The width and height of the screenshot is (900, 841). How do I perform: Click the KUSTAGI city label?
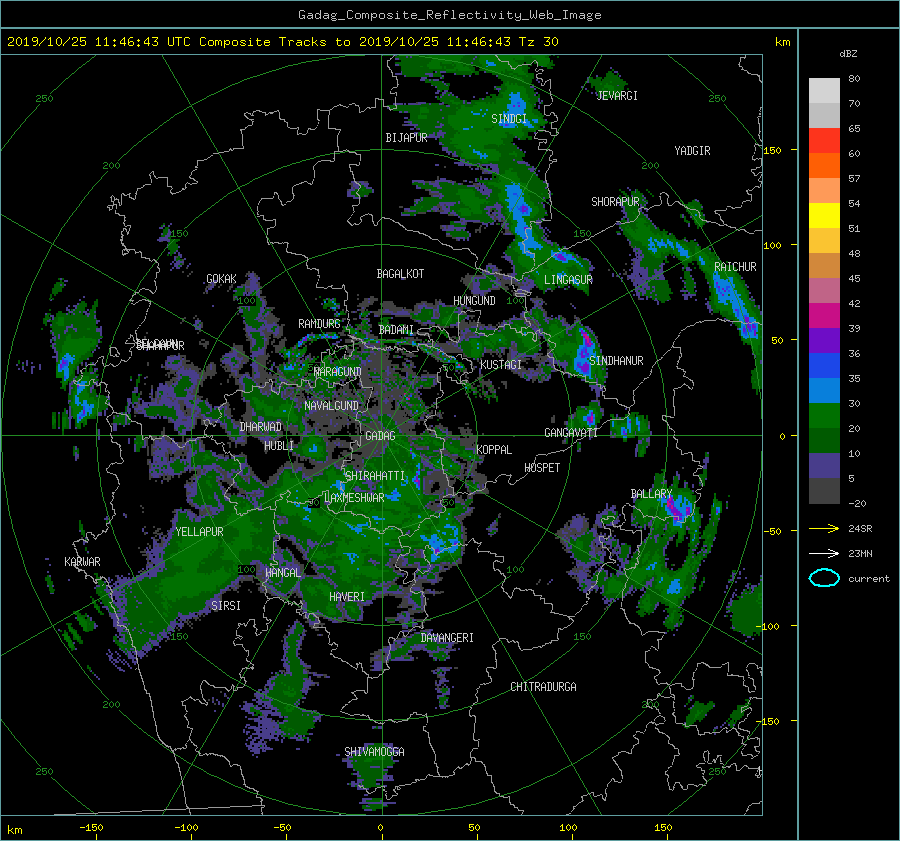(x=501, y=365)
